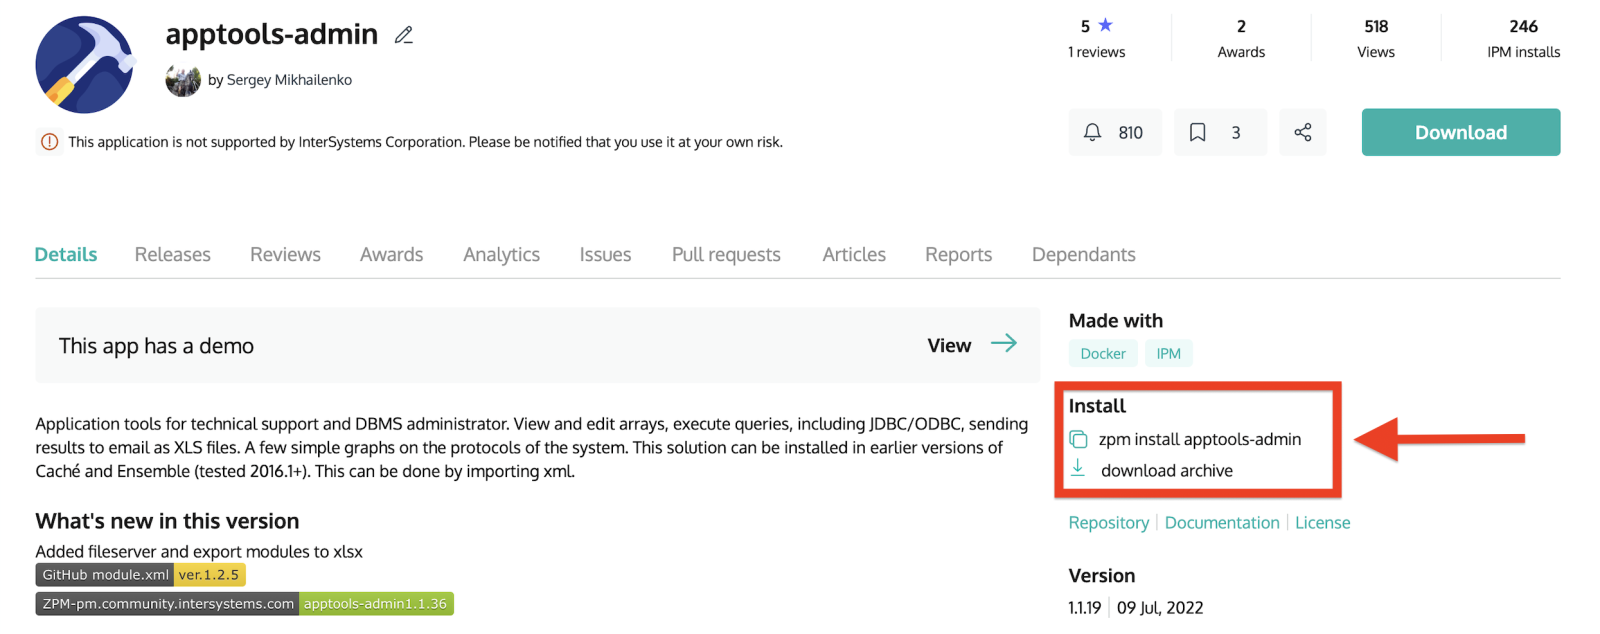Click the bell notification button showing 810

[1115, 132]
